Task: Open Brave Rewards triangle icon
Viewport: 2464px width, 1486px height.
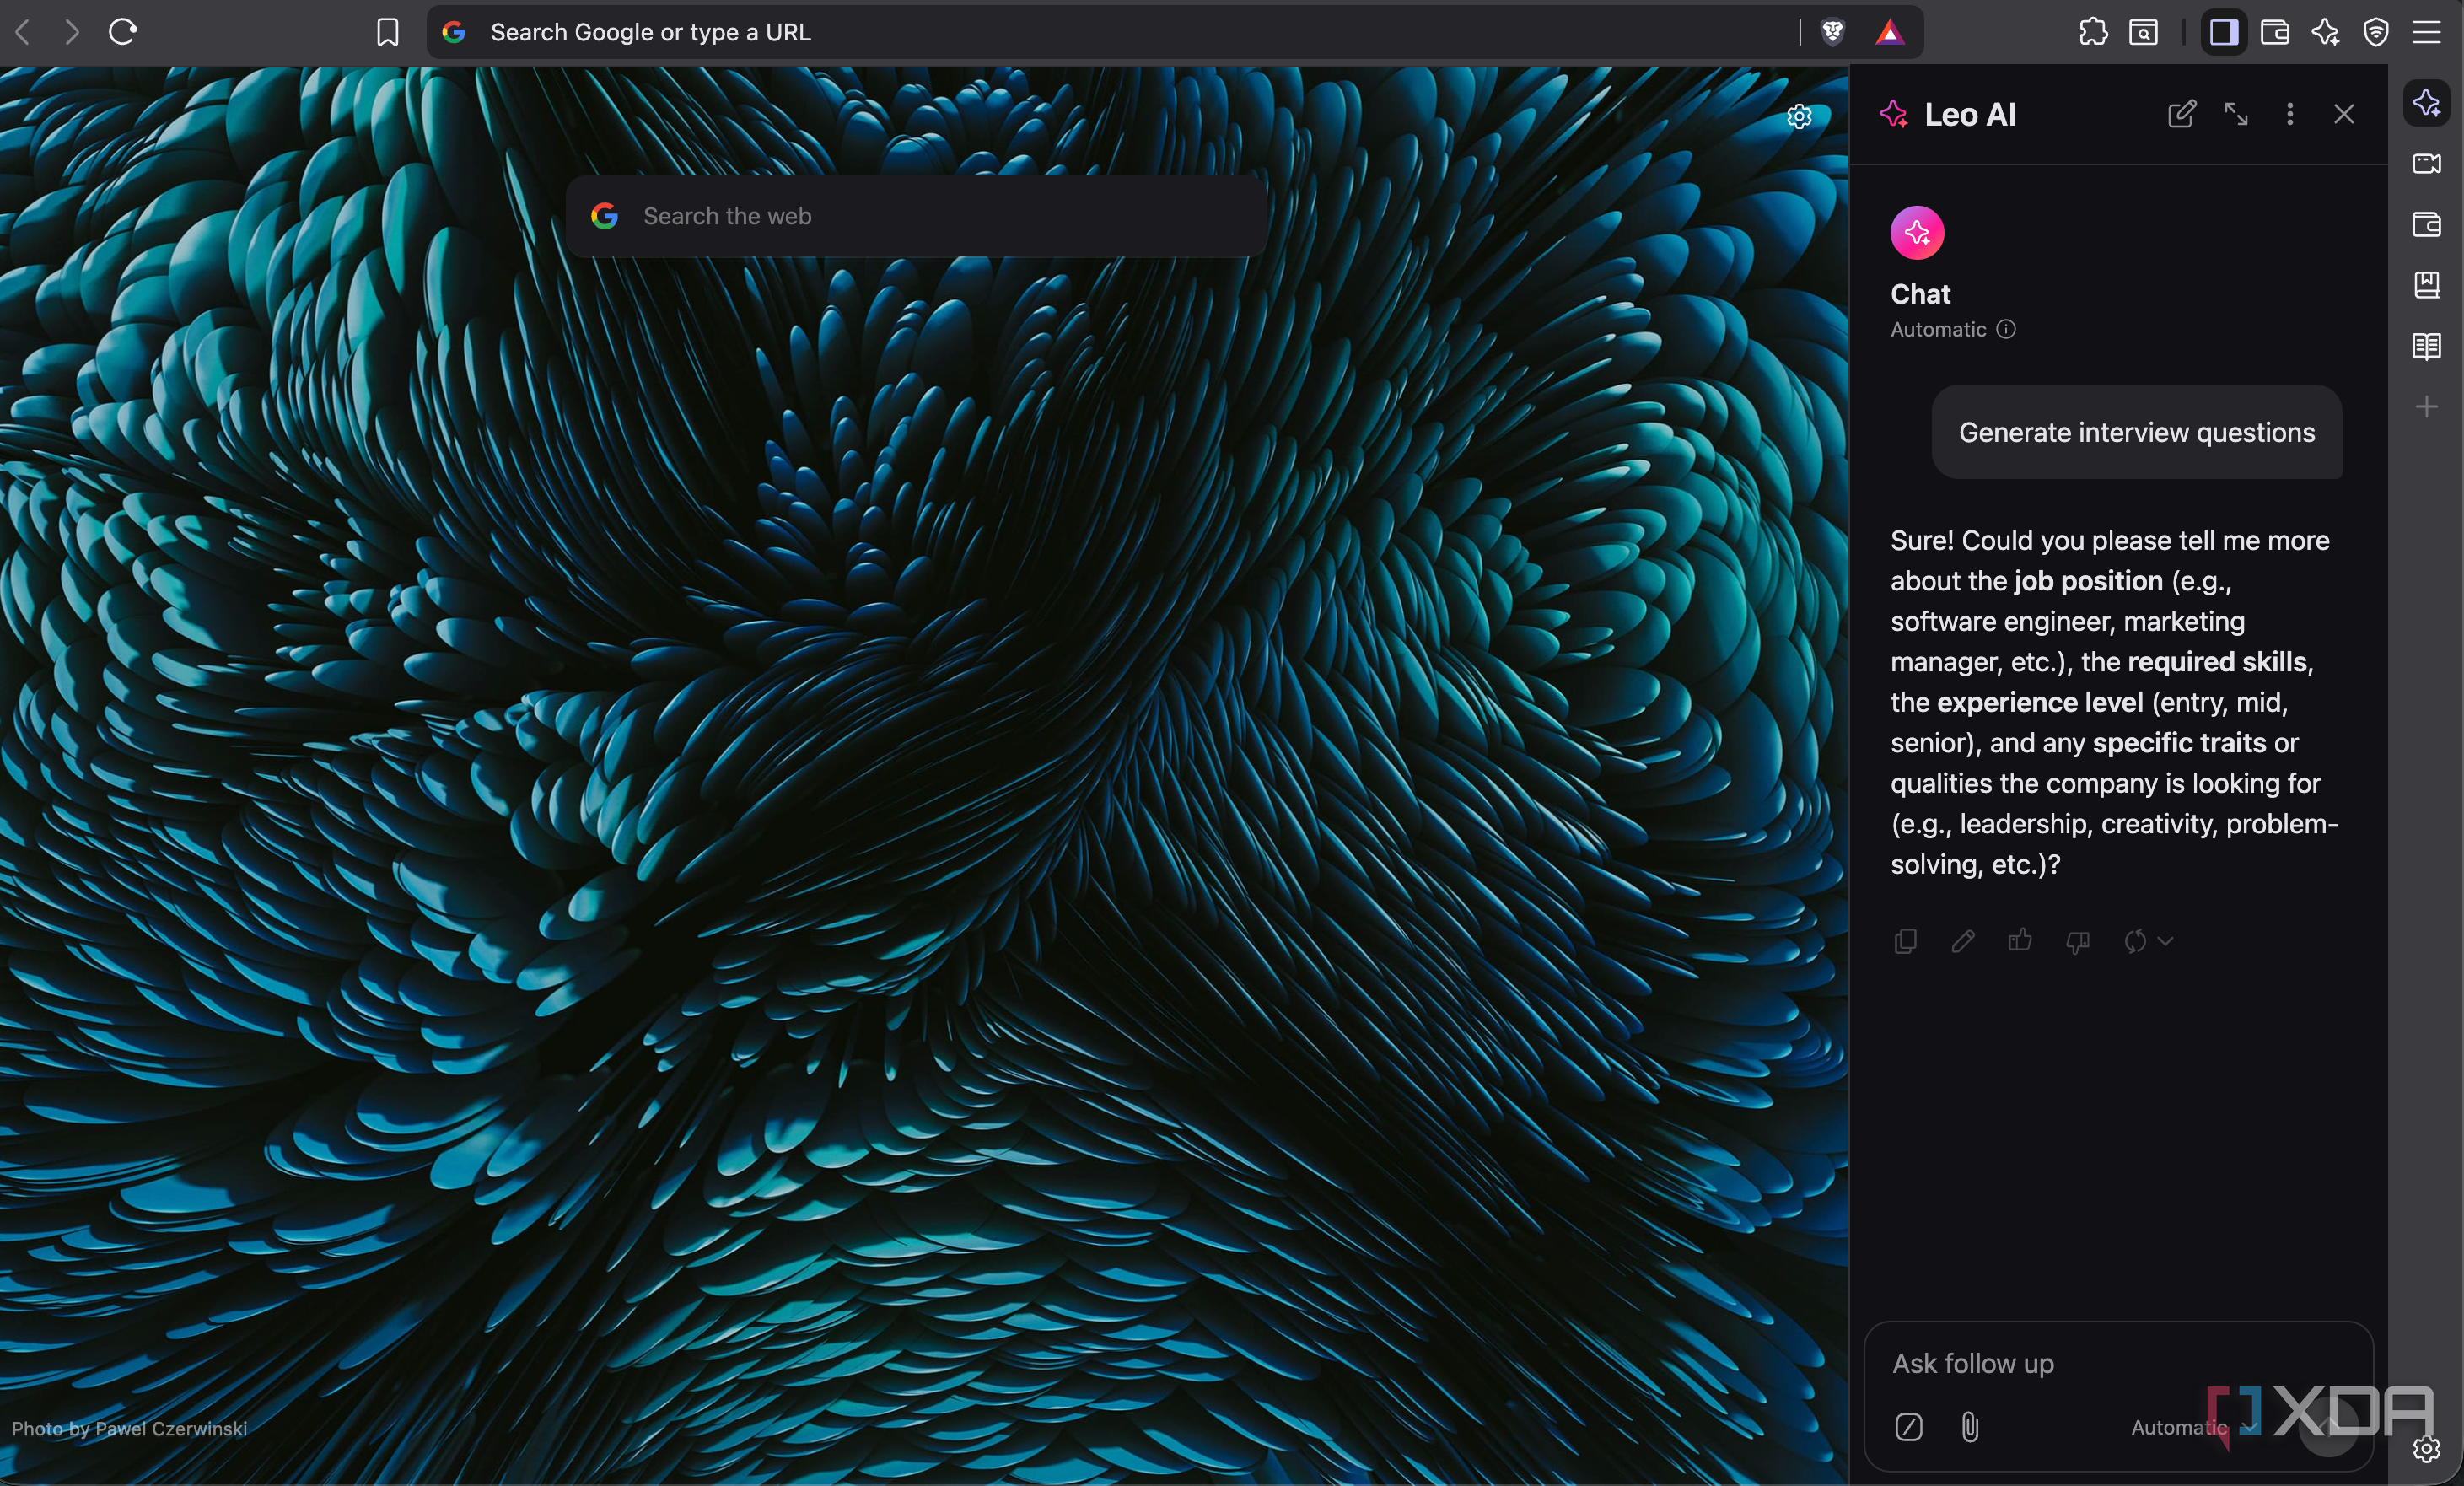Action: [1889, 32]
